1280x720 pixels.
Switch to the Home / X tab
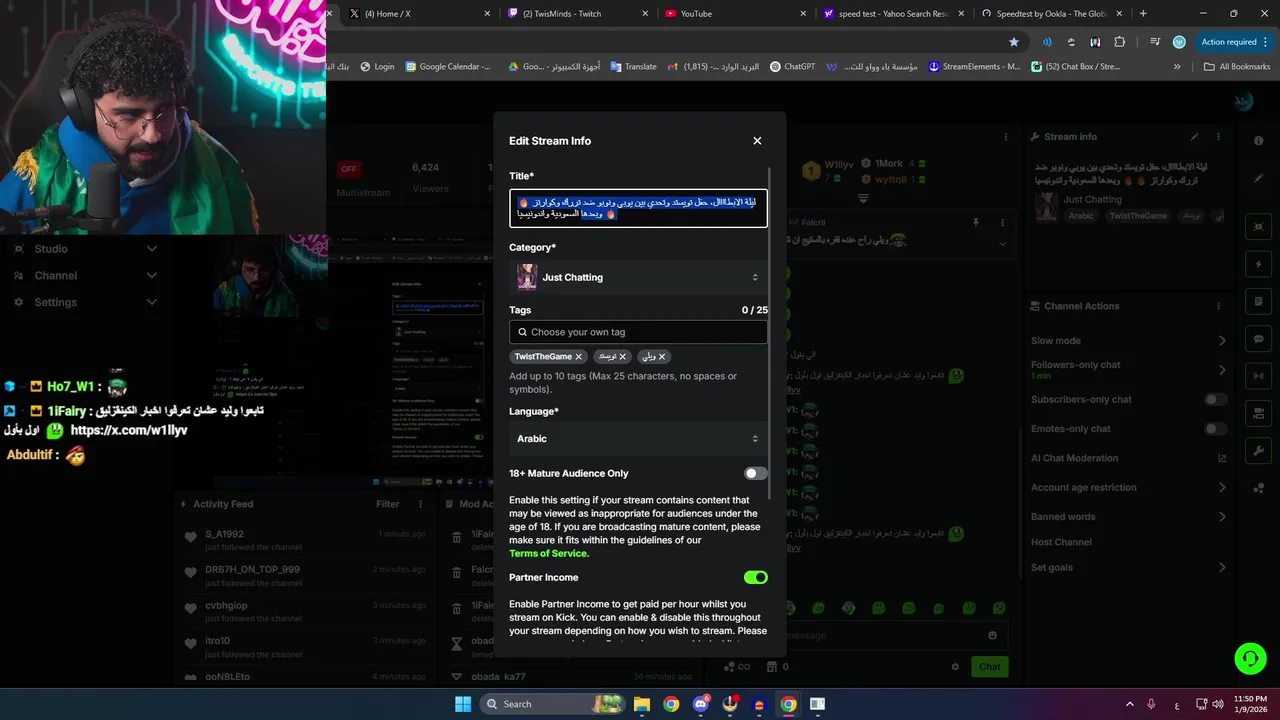pyautogui.click(x=418, y=13)
